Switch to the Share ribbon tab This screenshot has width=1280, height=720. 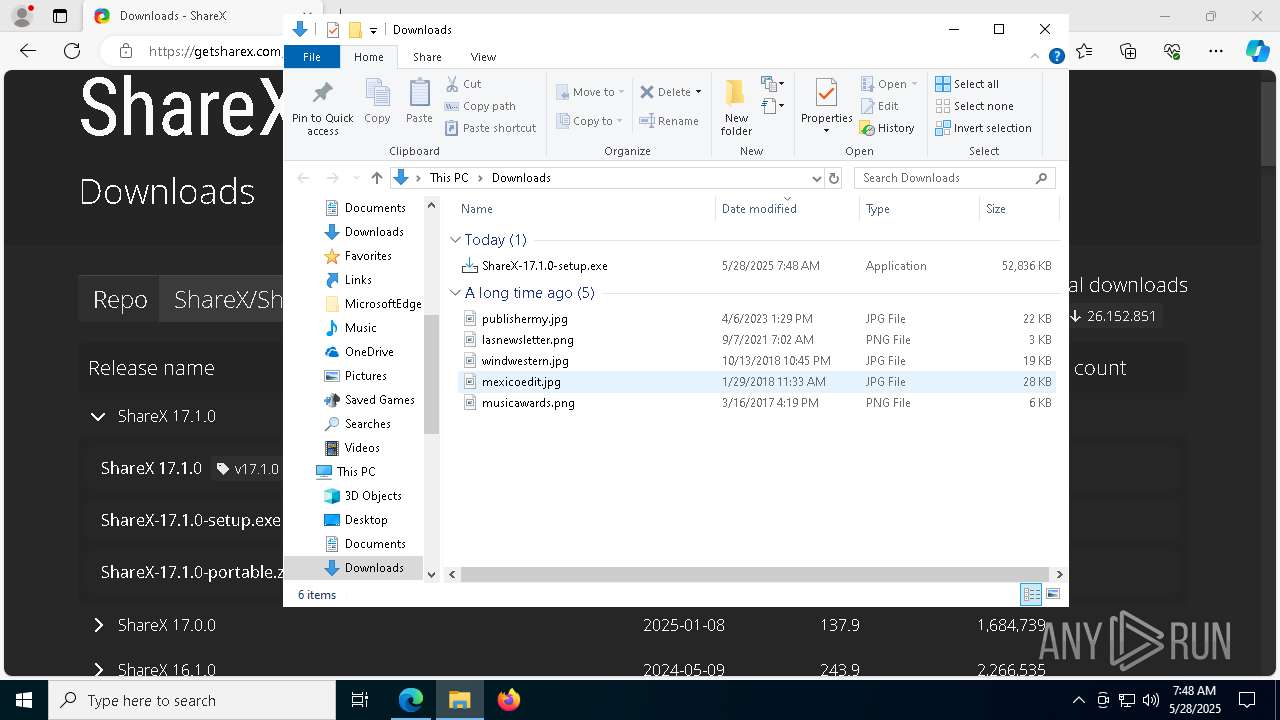pos(427,57)
